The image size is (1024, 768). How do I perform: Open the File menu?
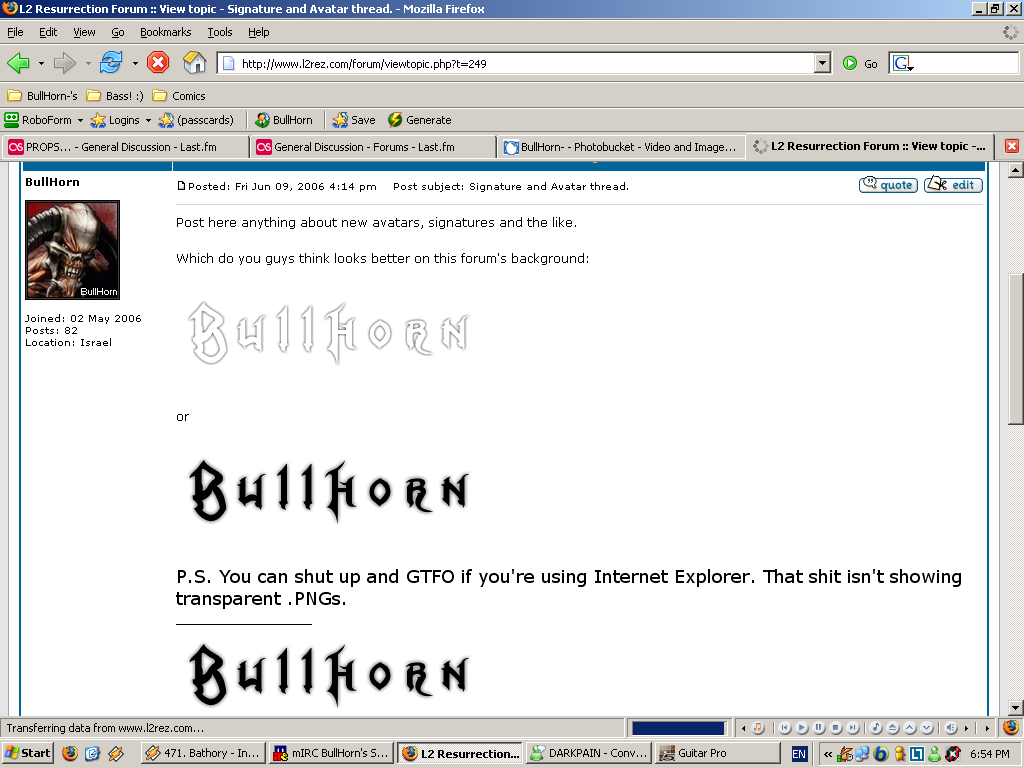[15, 32]
